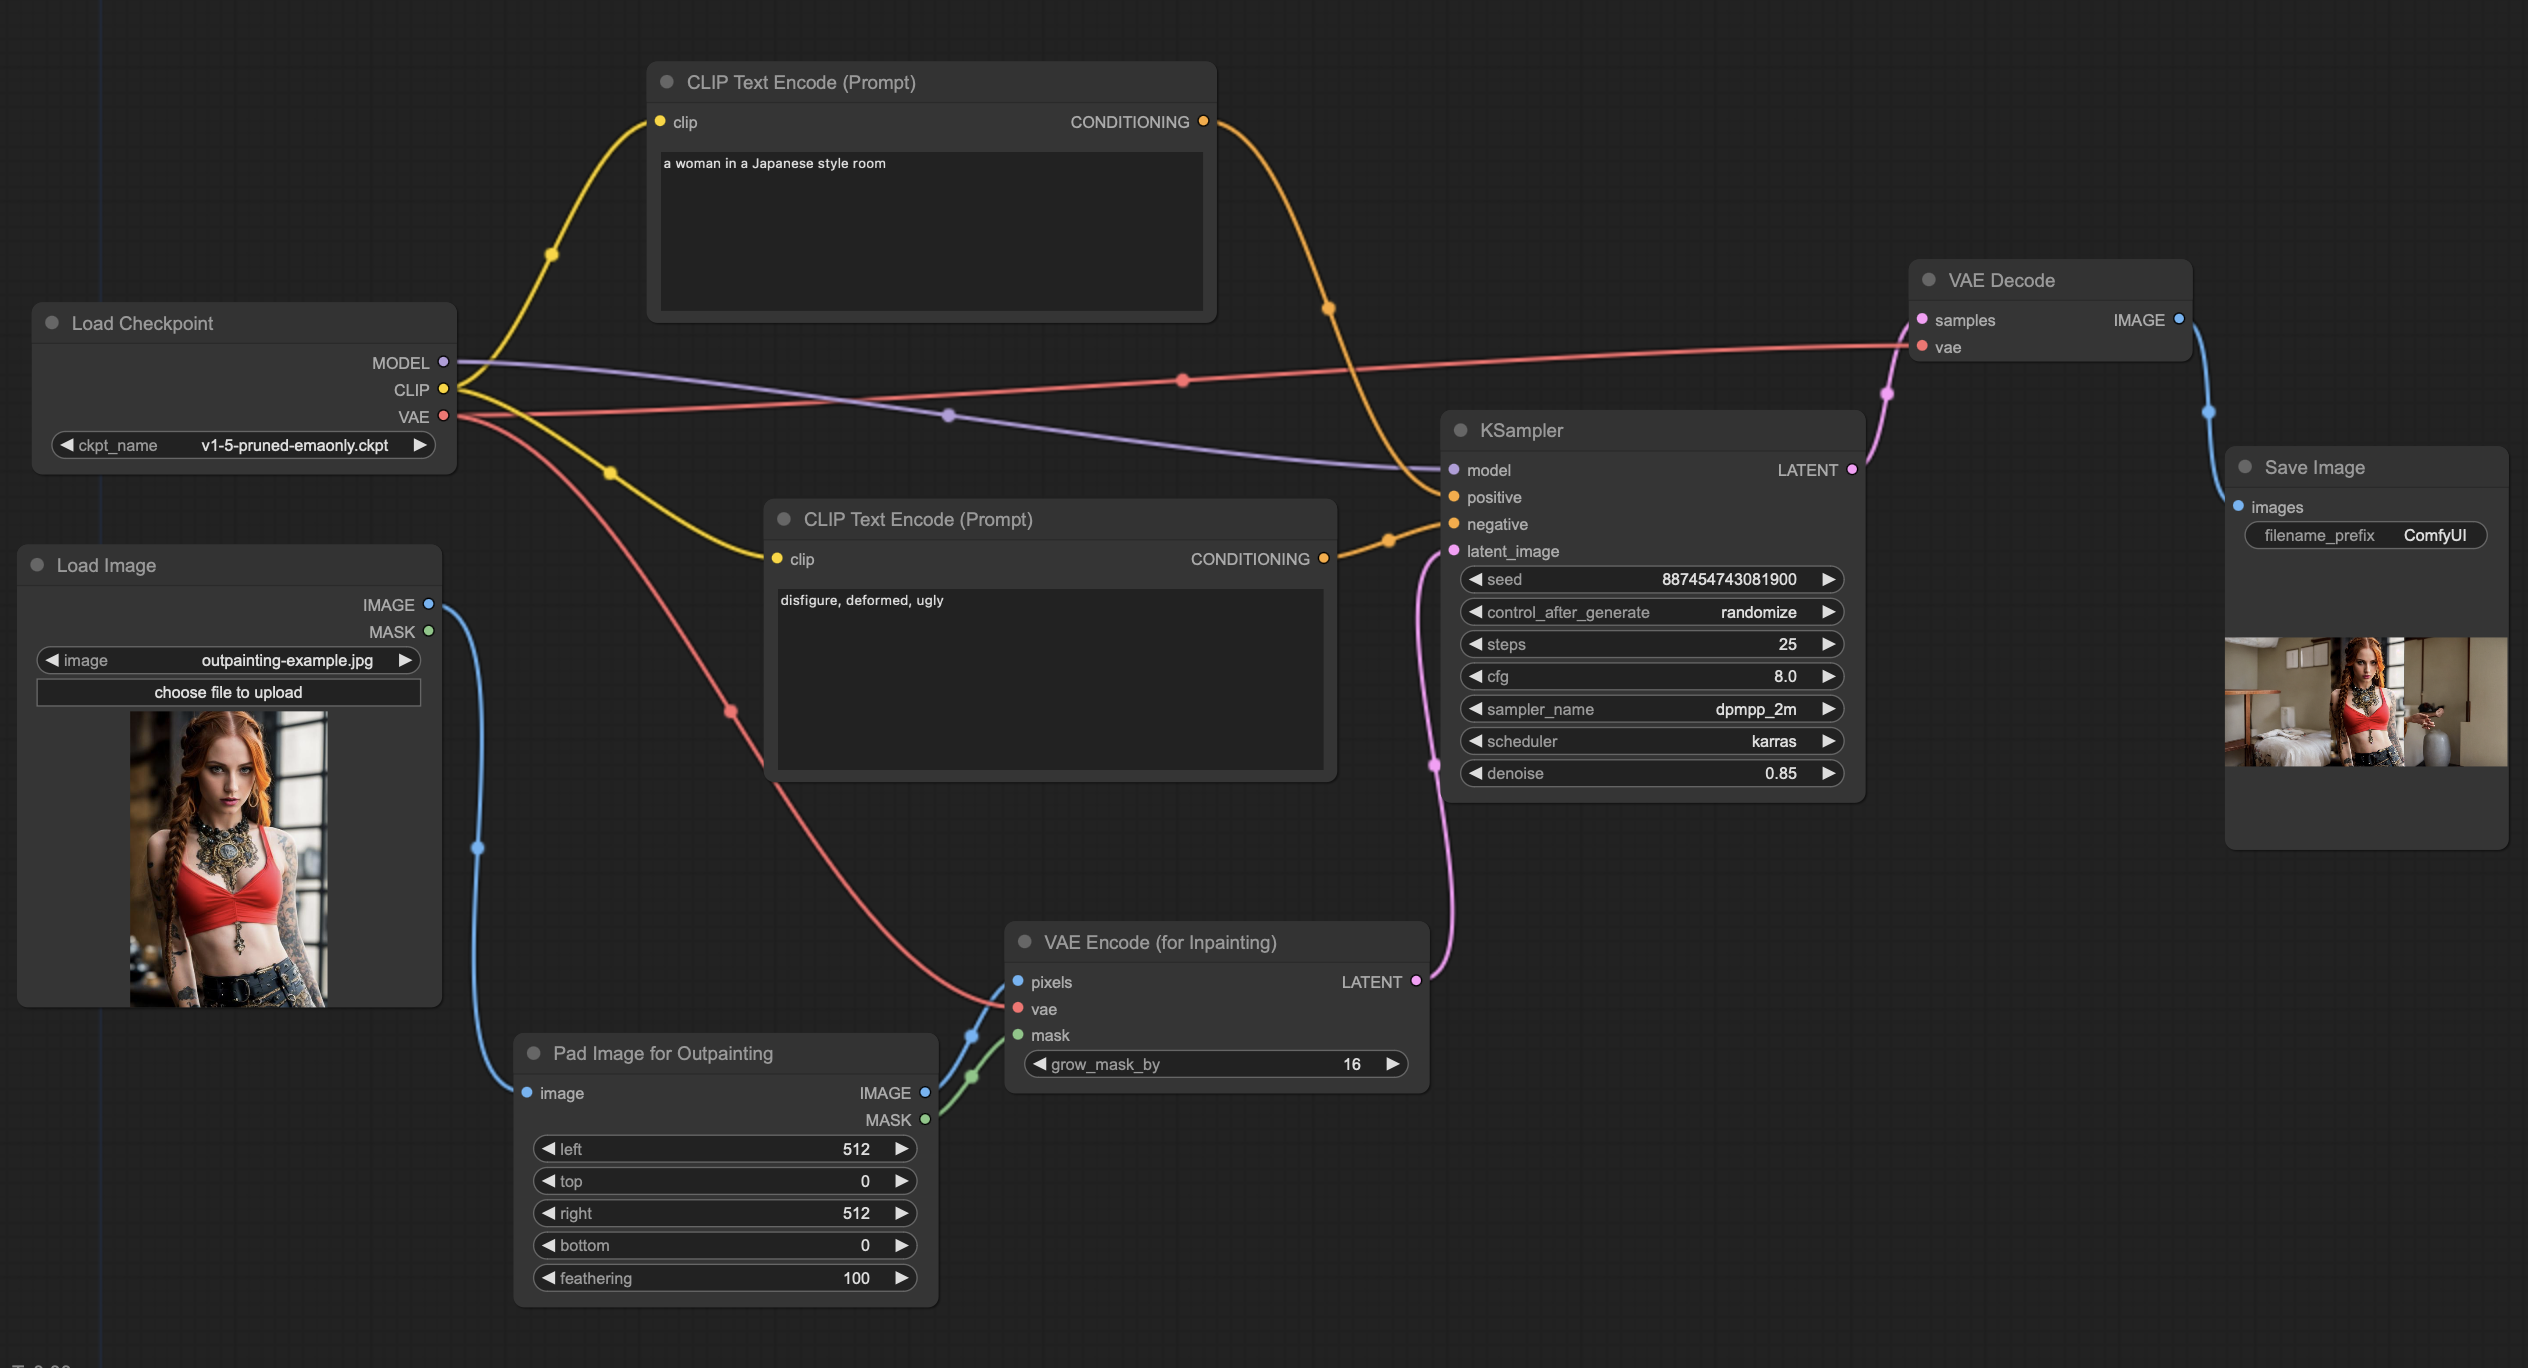The image size is (2528, 1368).
Task: Click the pixels input socket on VAE Encode
Action: pyautogui.click(x=1018, y=981)
